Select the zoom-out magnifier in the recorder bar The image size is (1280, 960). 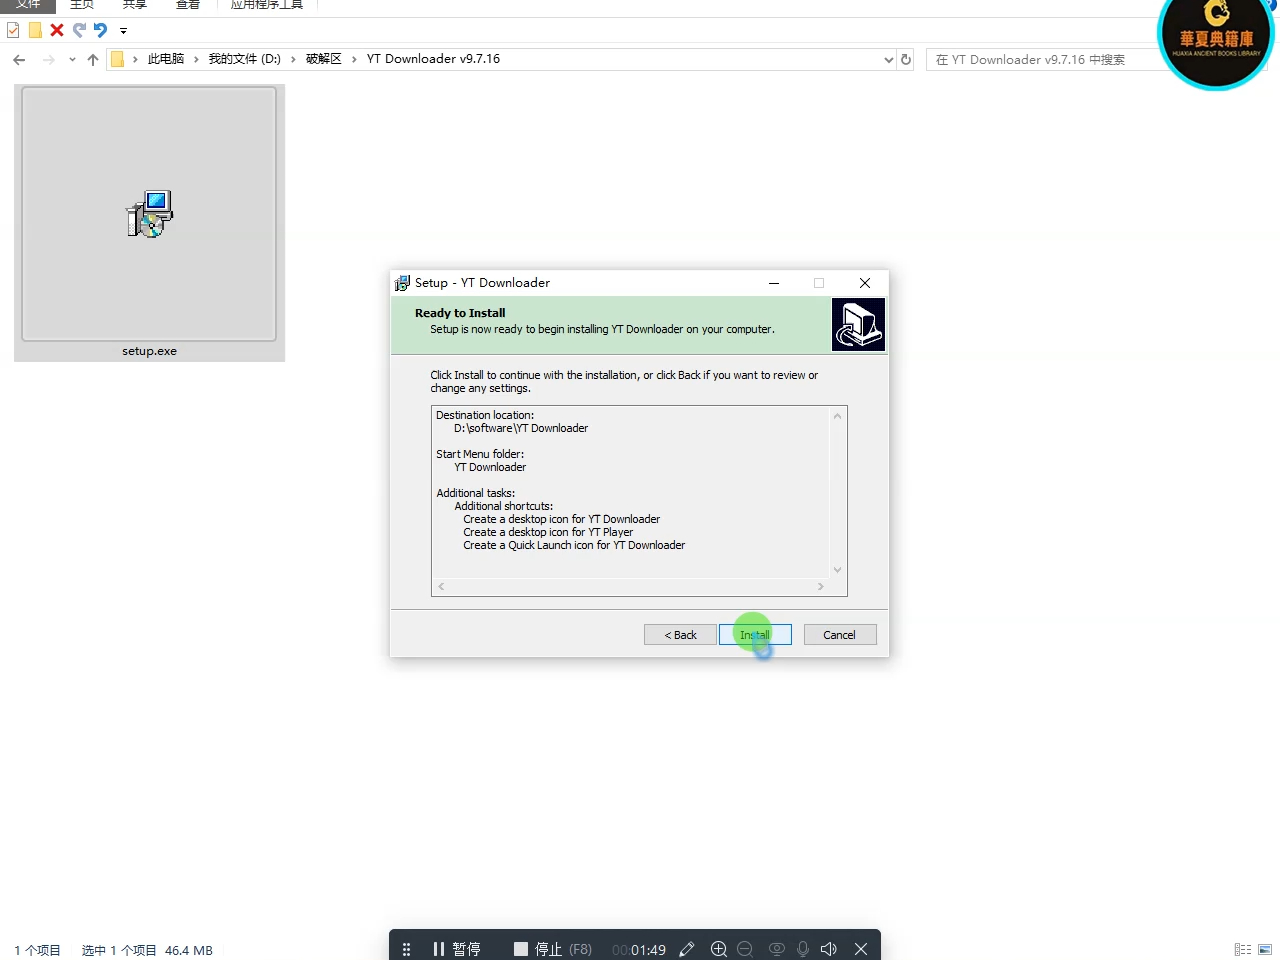click(745, 949)
